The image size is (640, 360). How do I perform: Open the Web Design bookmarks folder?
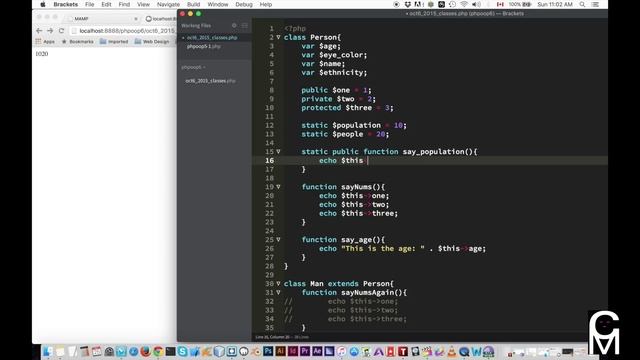[151, 42]
